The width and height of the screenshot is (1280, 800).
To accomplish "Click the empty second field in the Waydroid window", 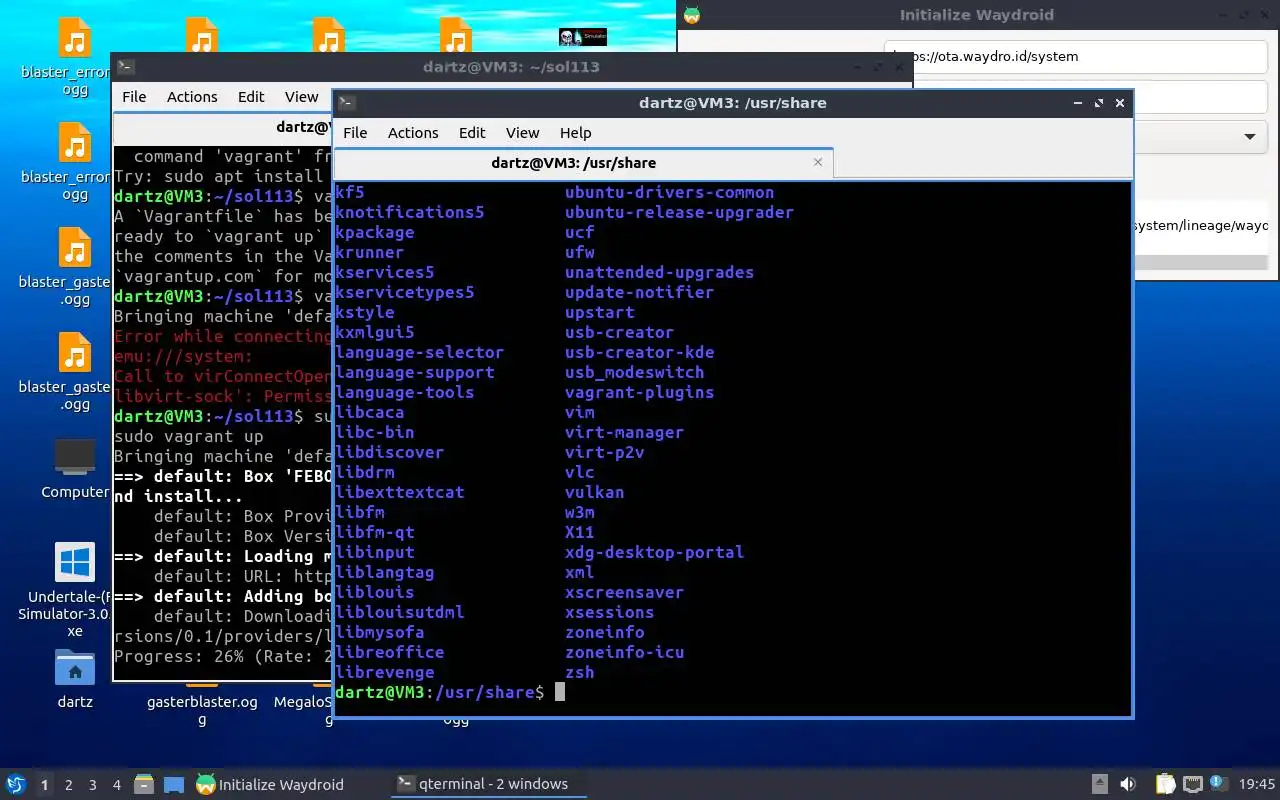I will [1200, 97].
